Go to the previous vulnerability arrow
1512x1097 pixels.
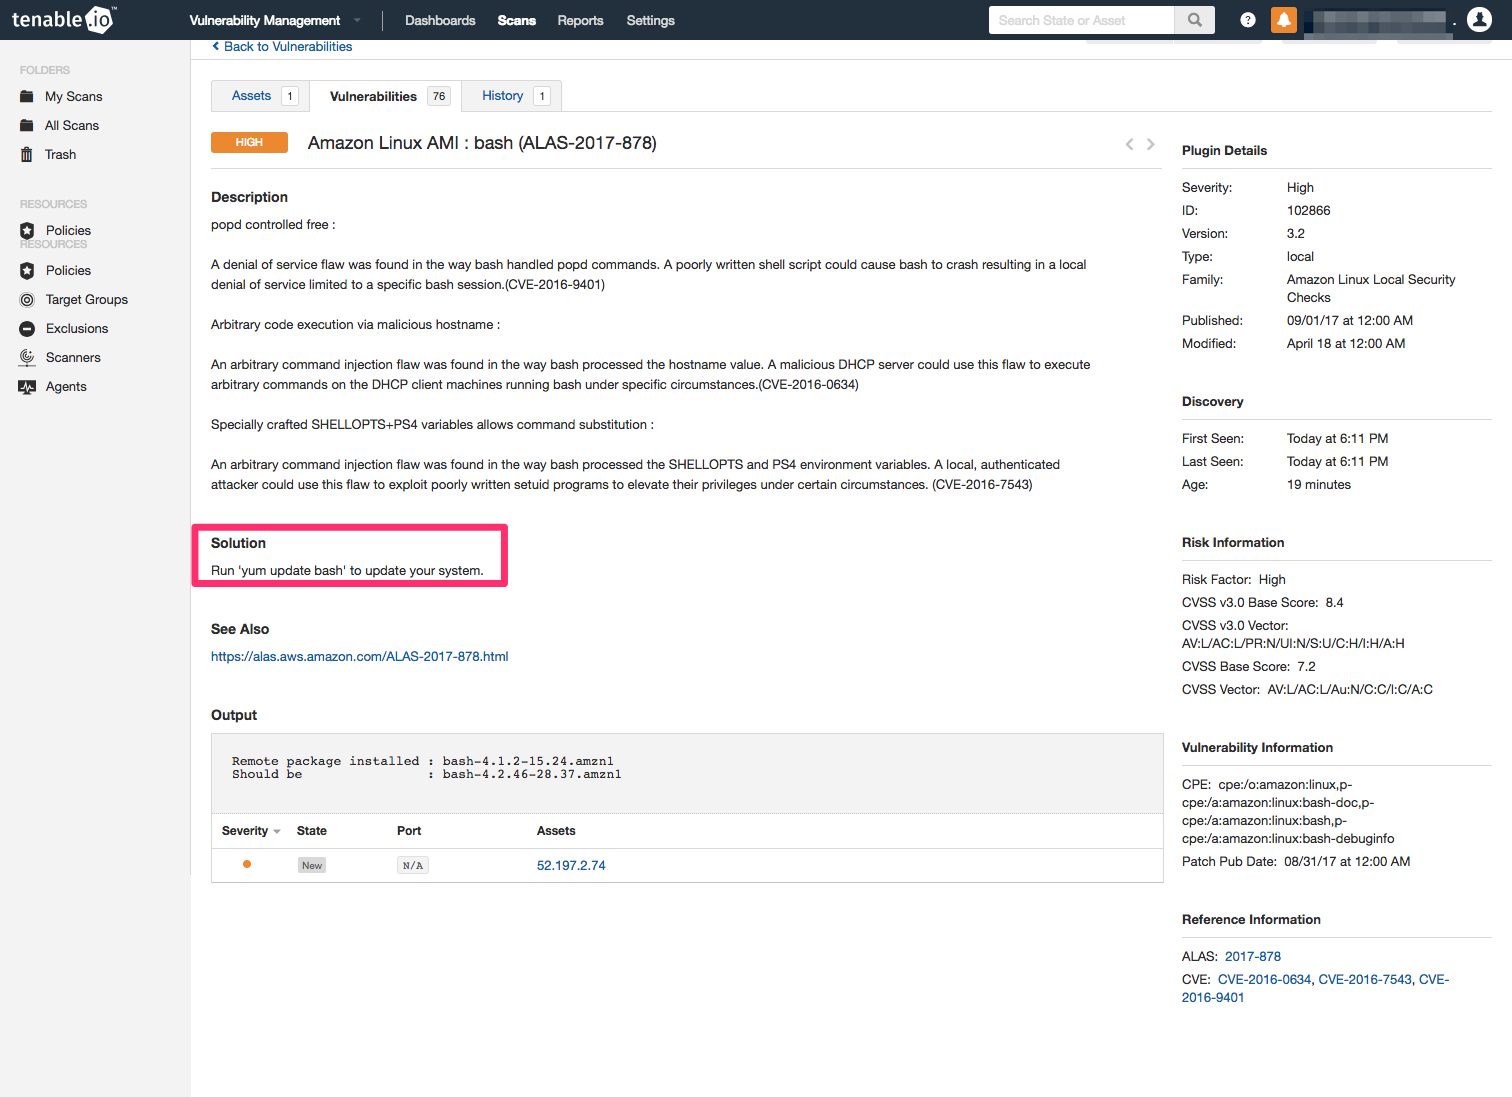1129,144
